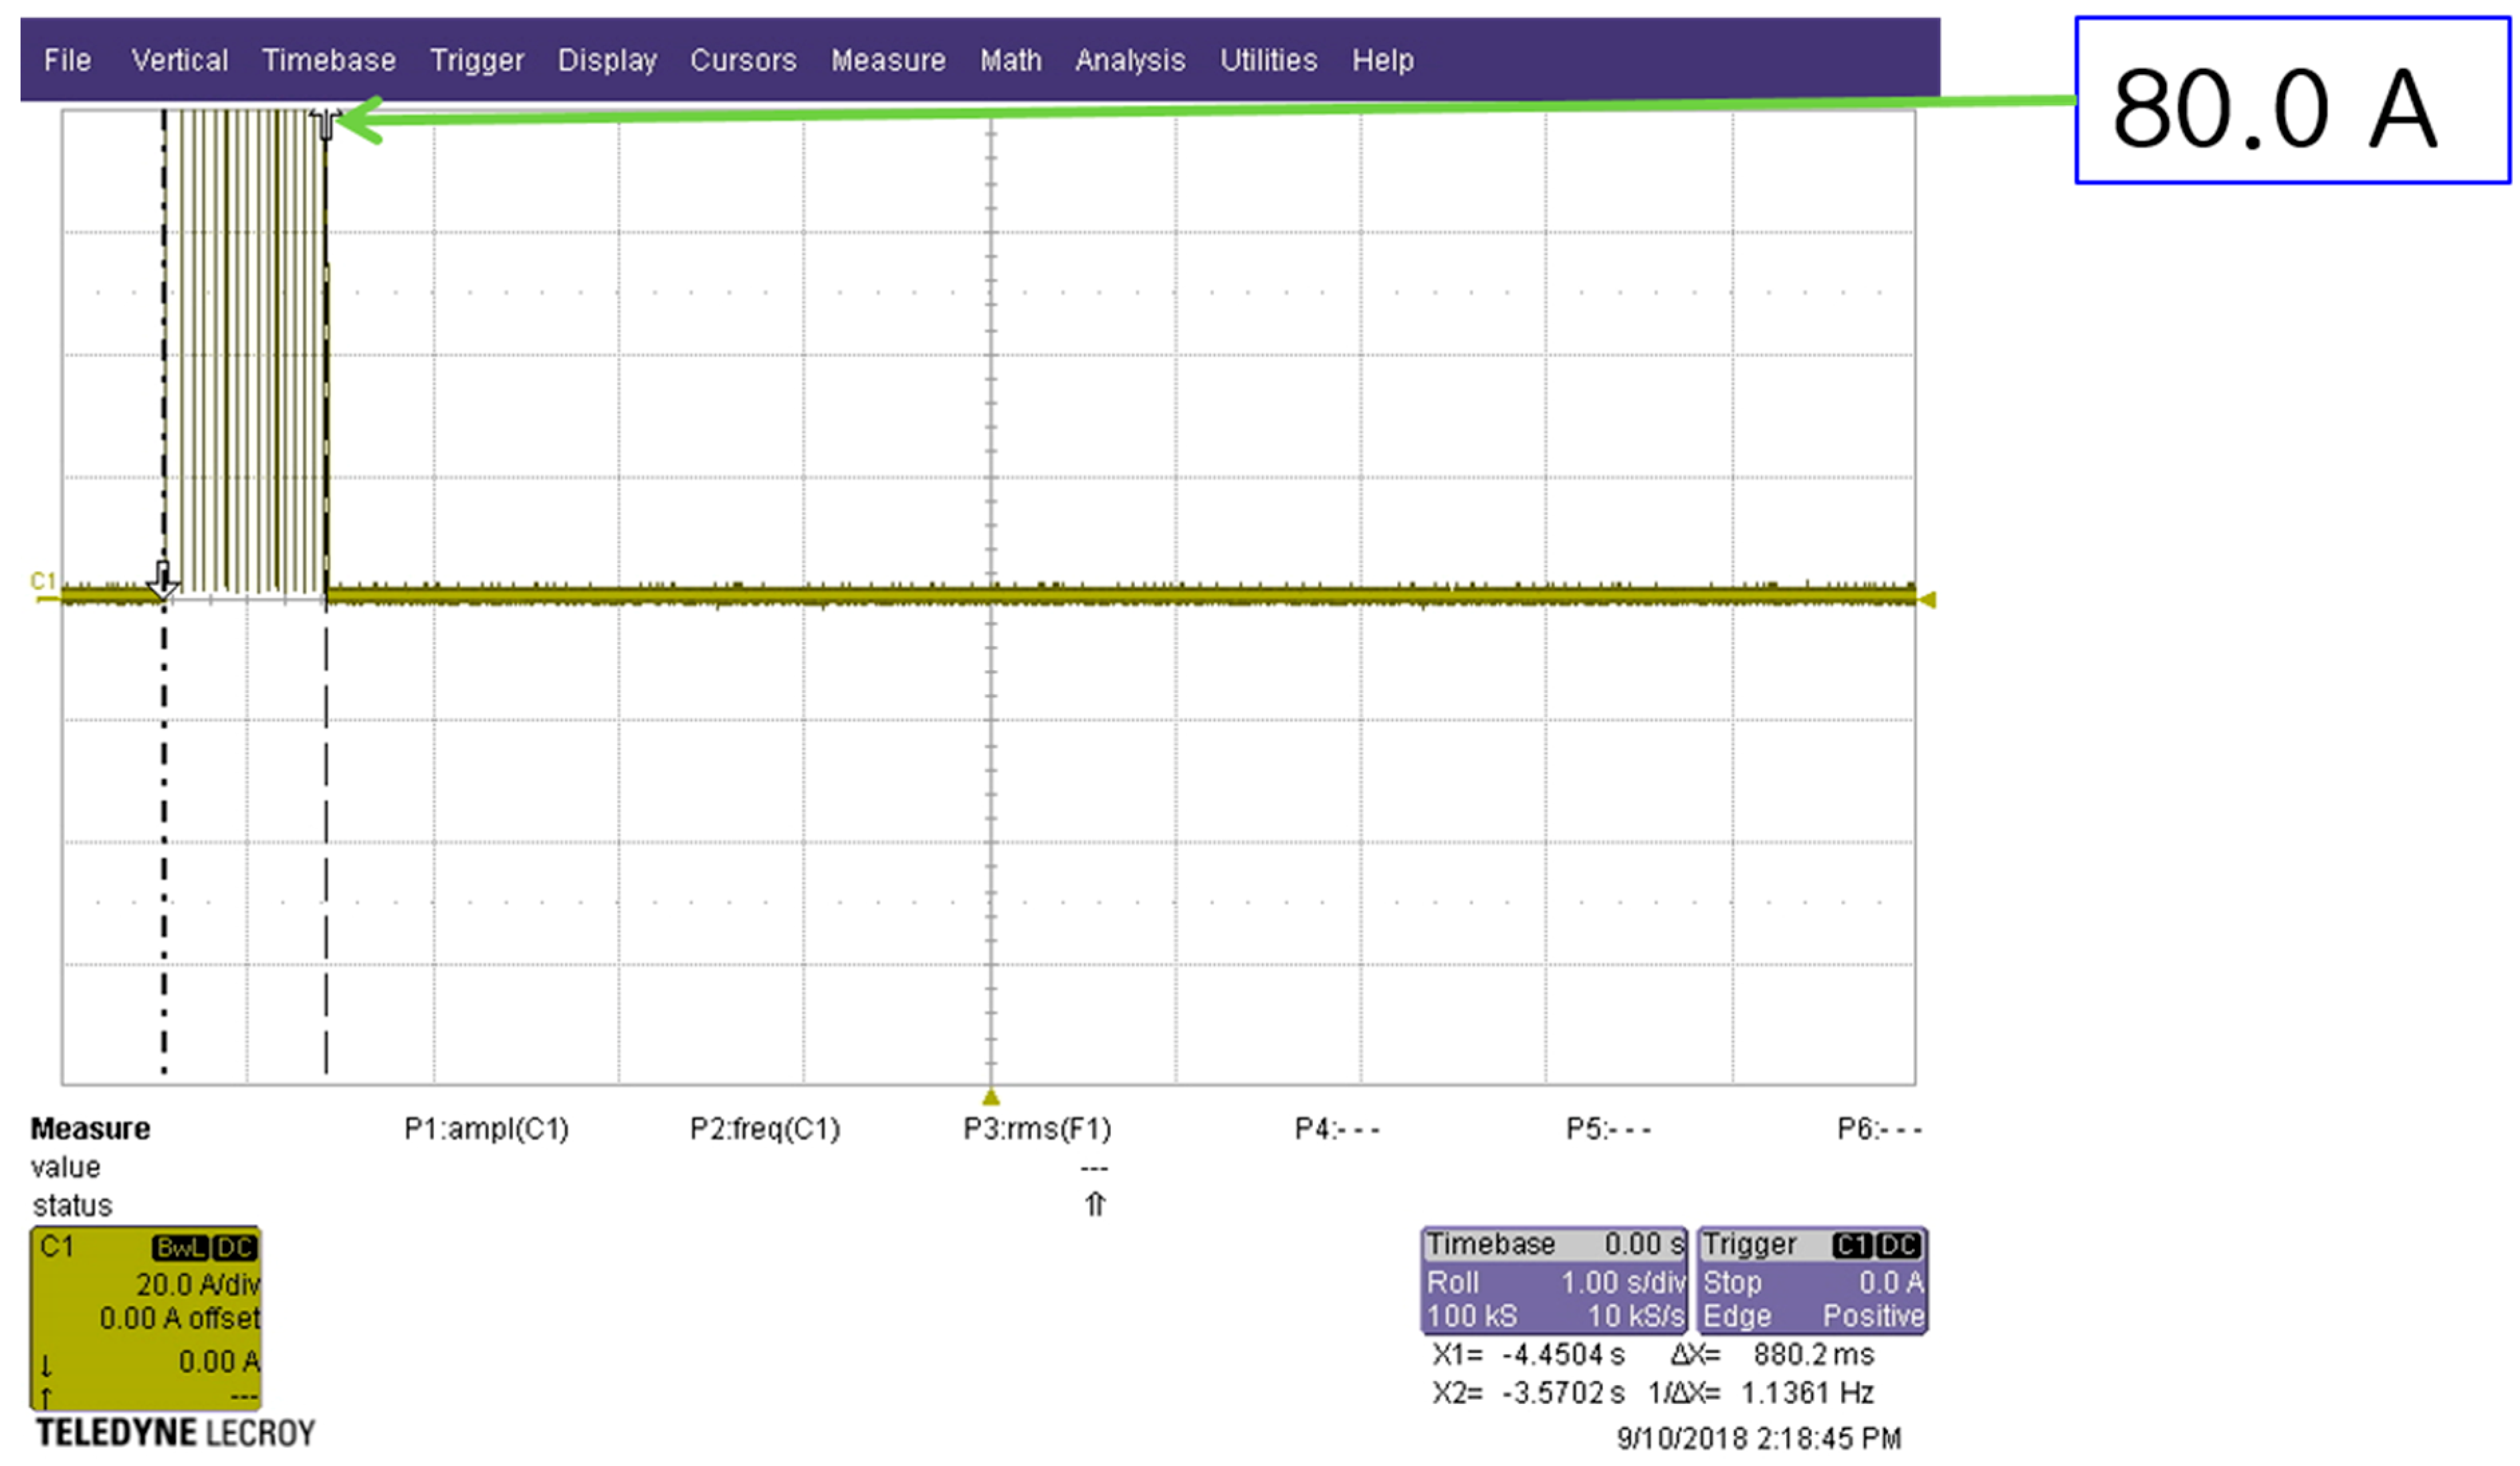Open the File menu

[67, 60]
